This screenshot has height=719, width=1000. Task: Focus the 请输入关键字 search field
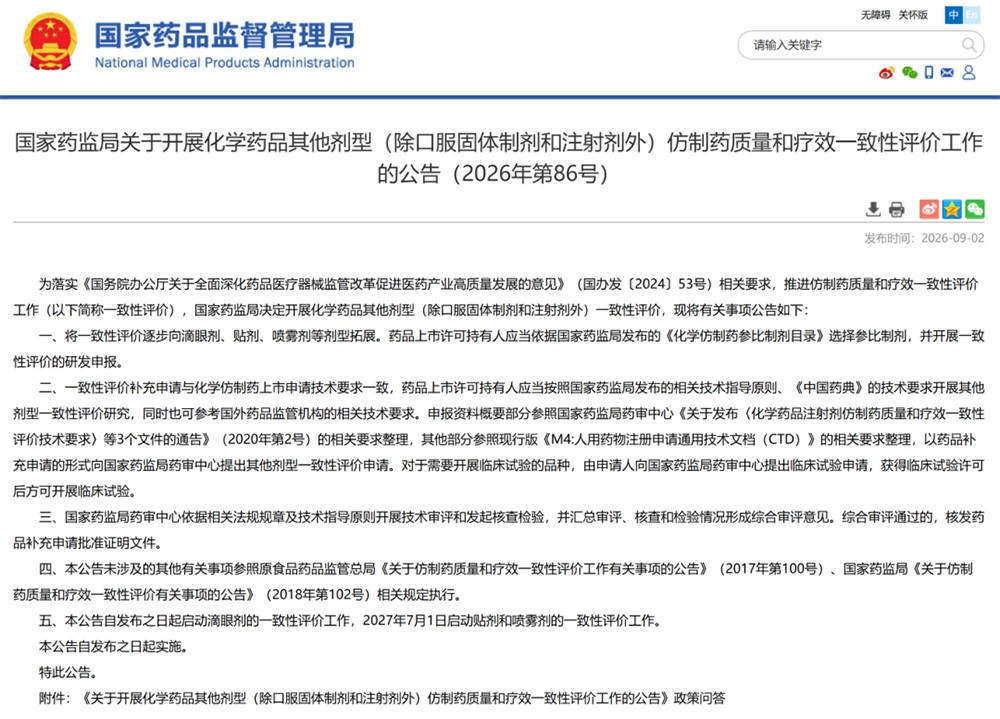point(860,45)
